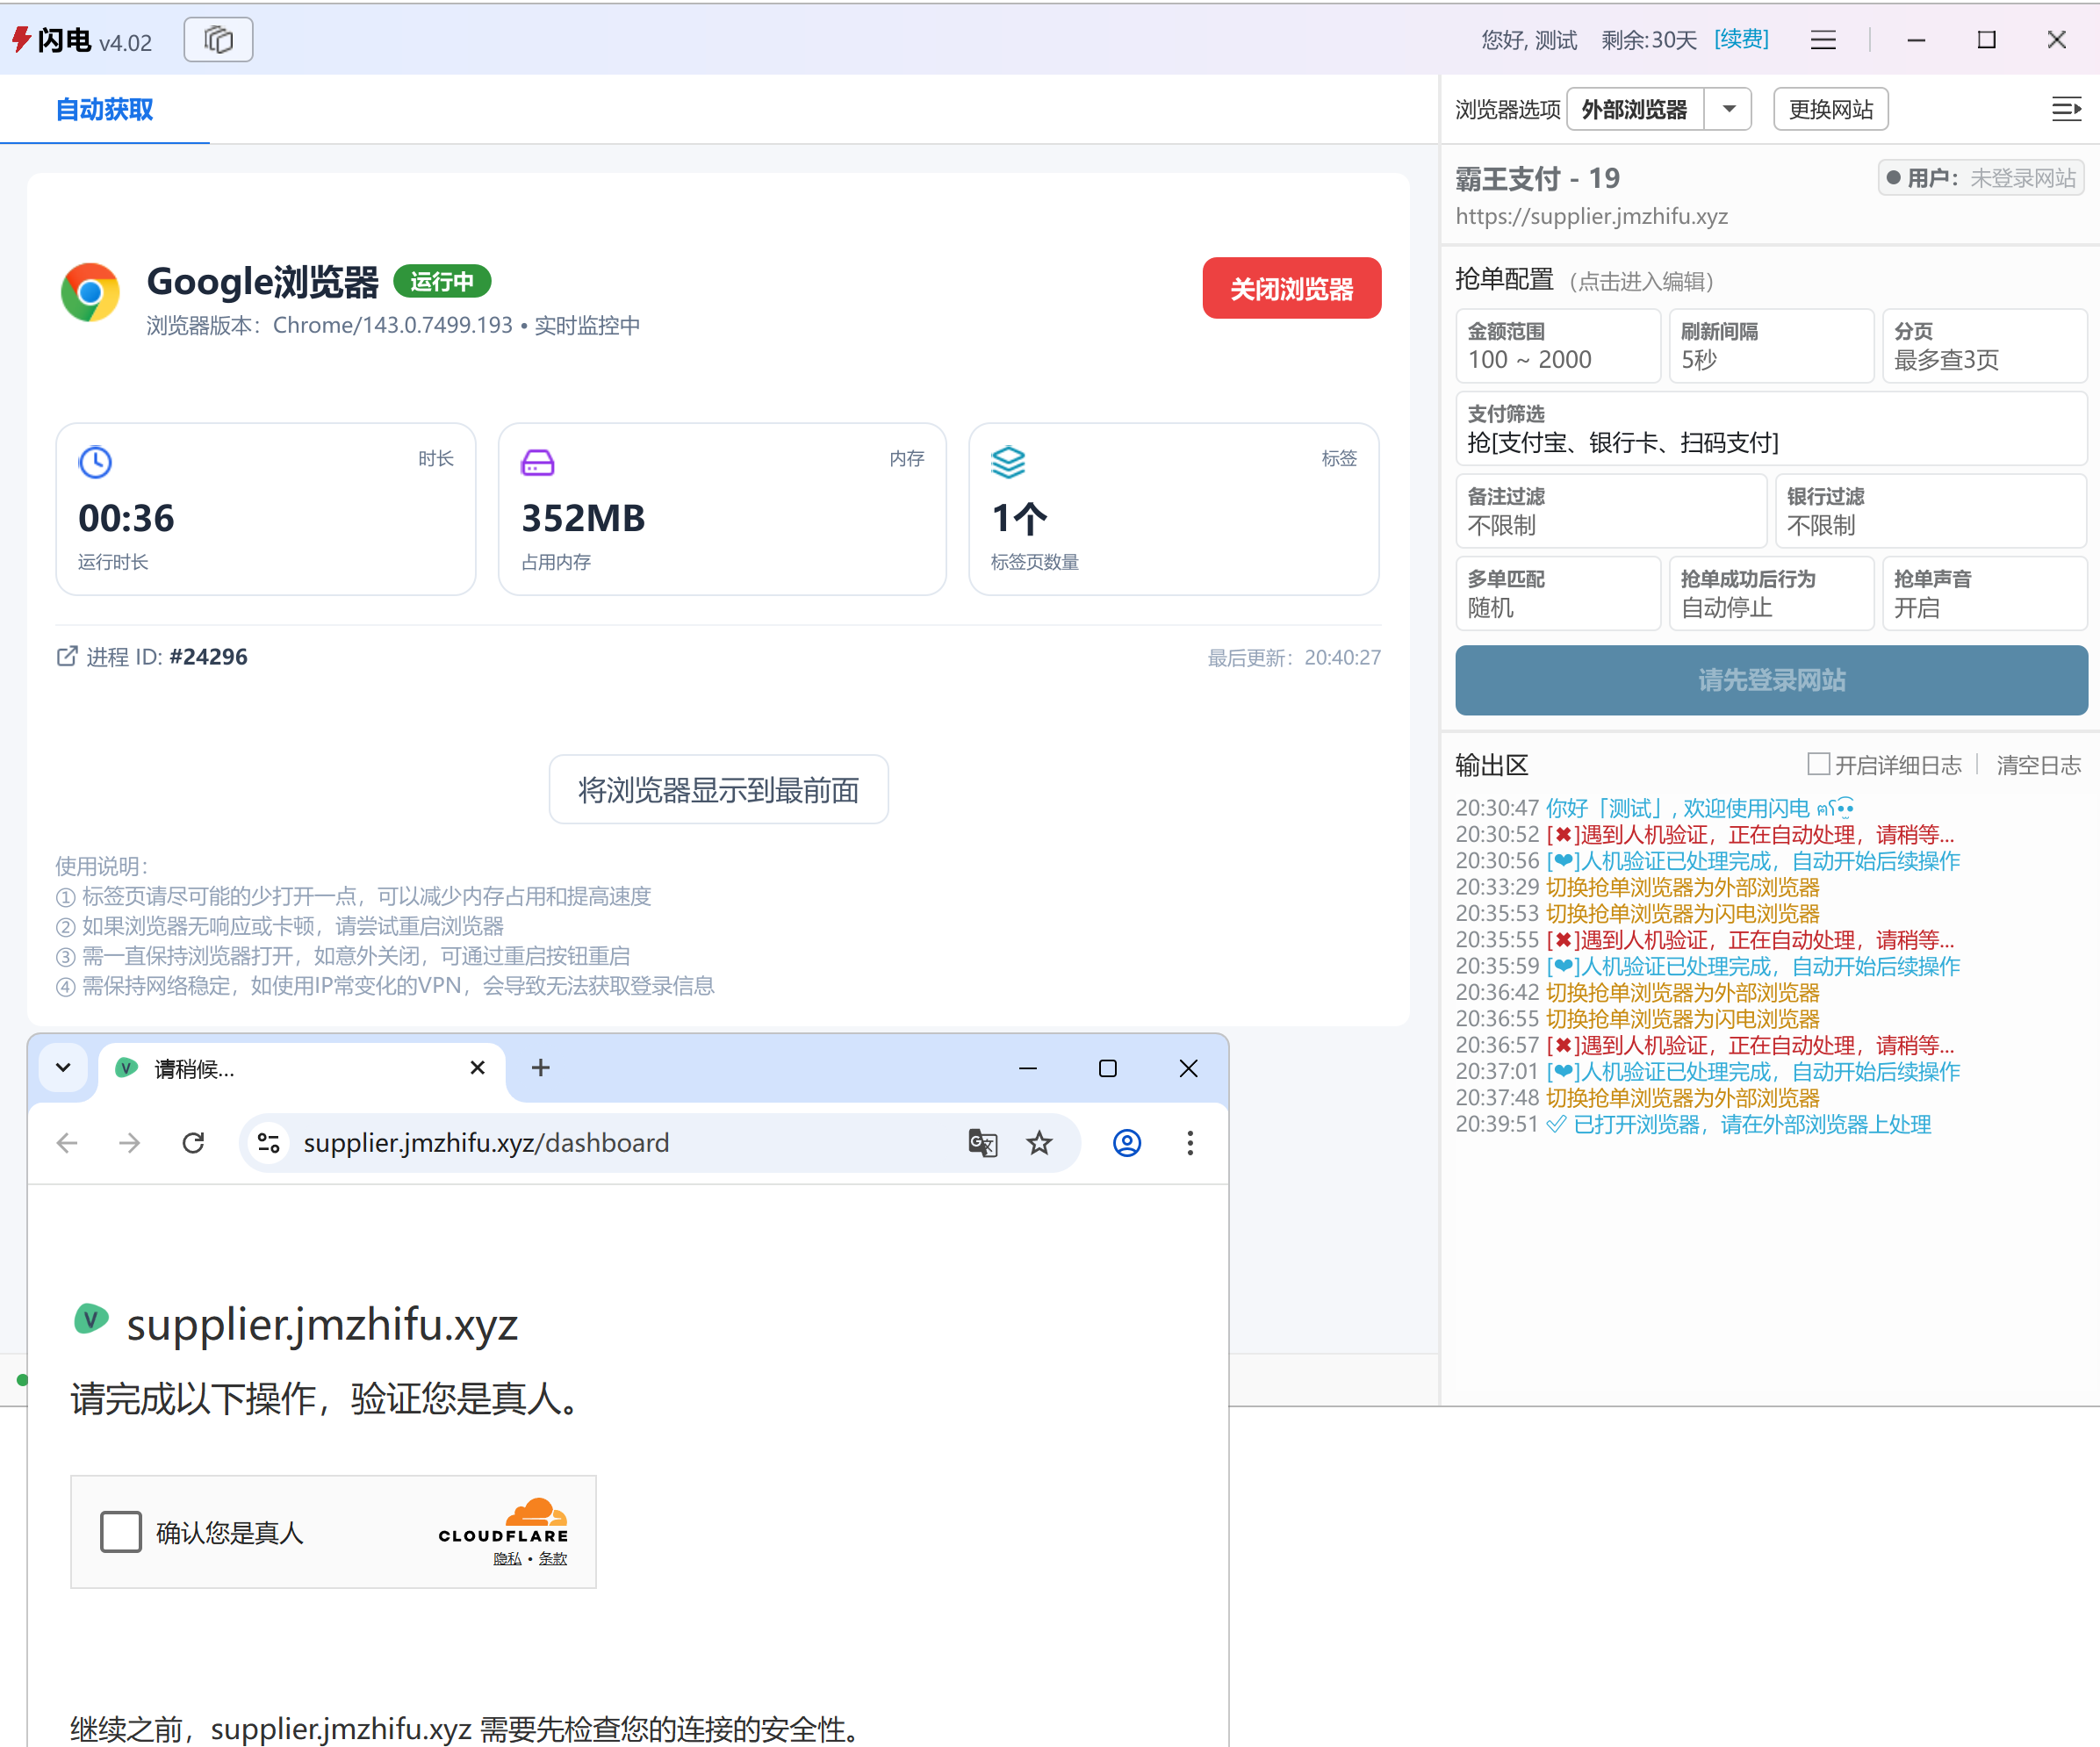Open the 外部浏览器 dropdown arrow

pyautogui.click(x=1728, y=109)
